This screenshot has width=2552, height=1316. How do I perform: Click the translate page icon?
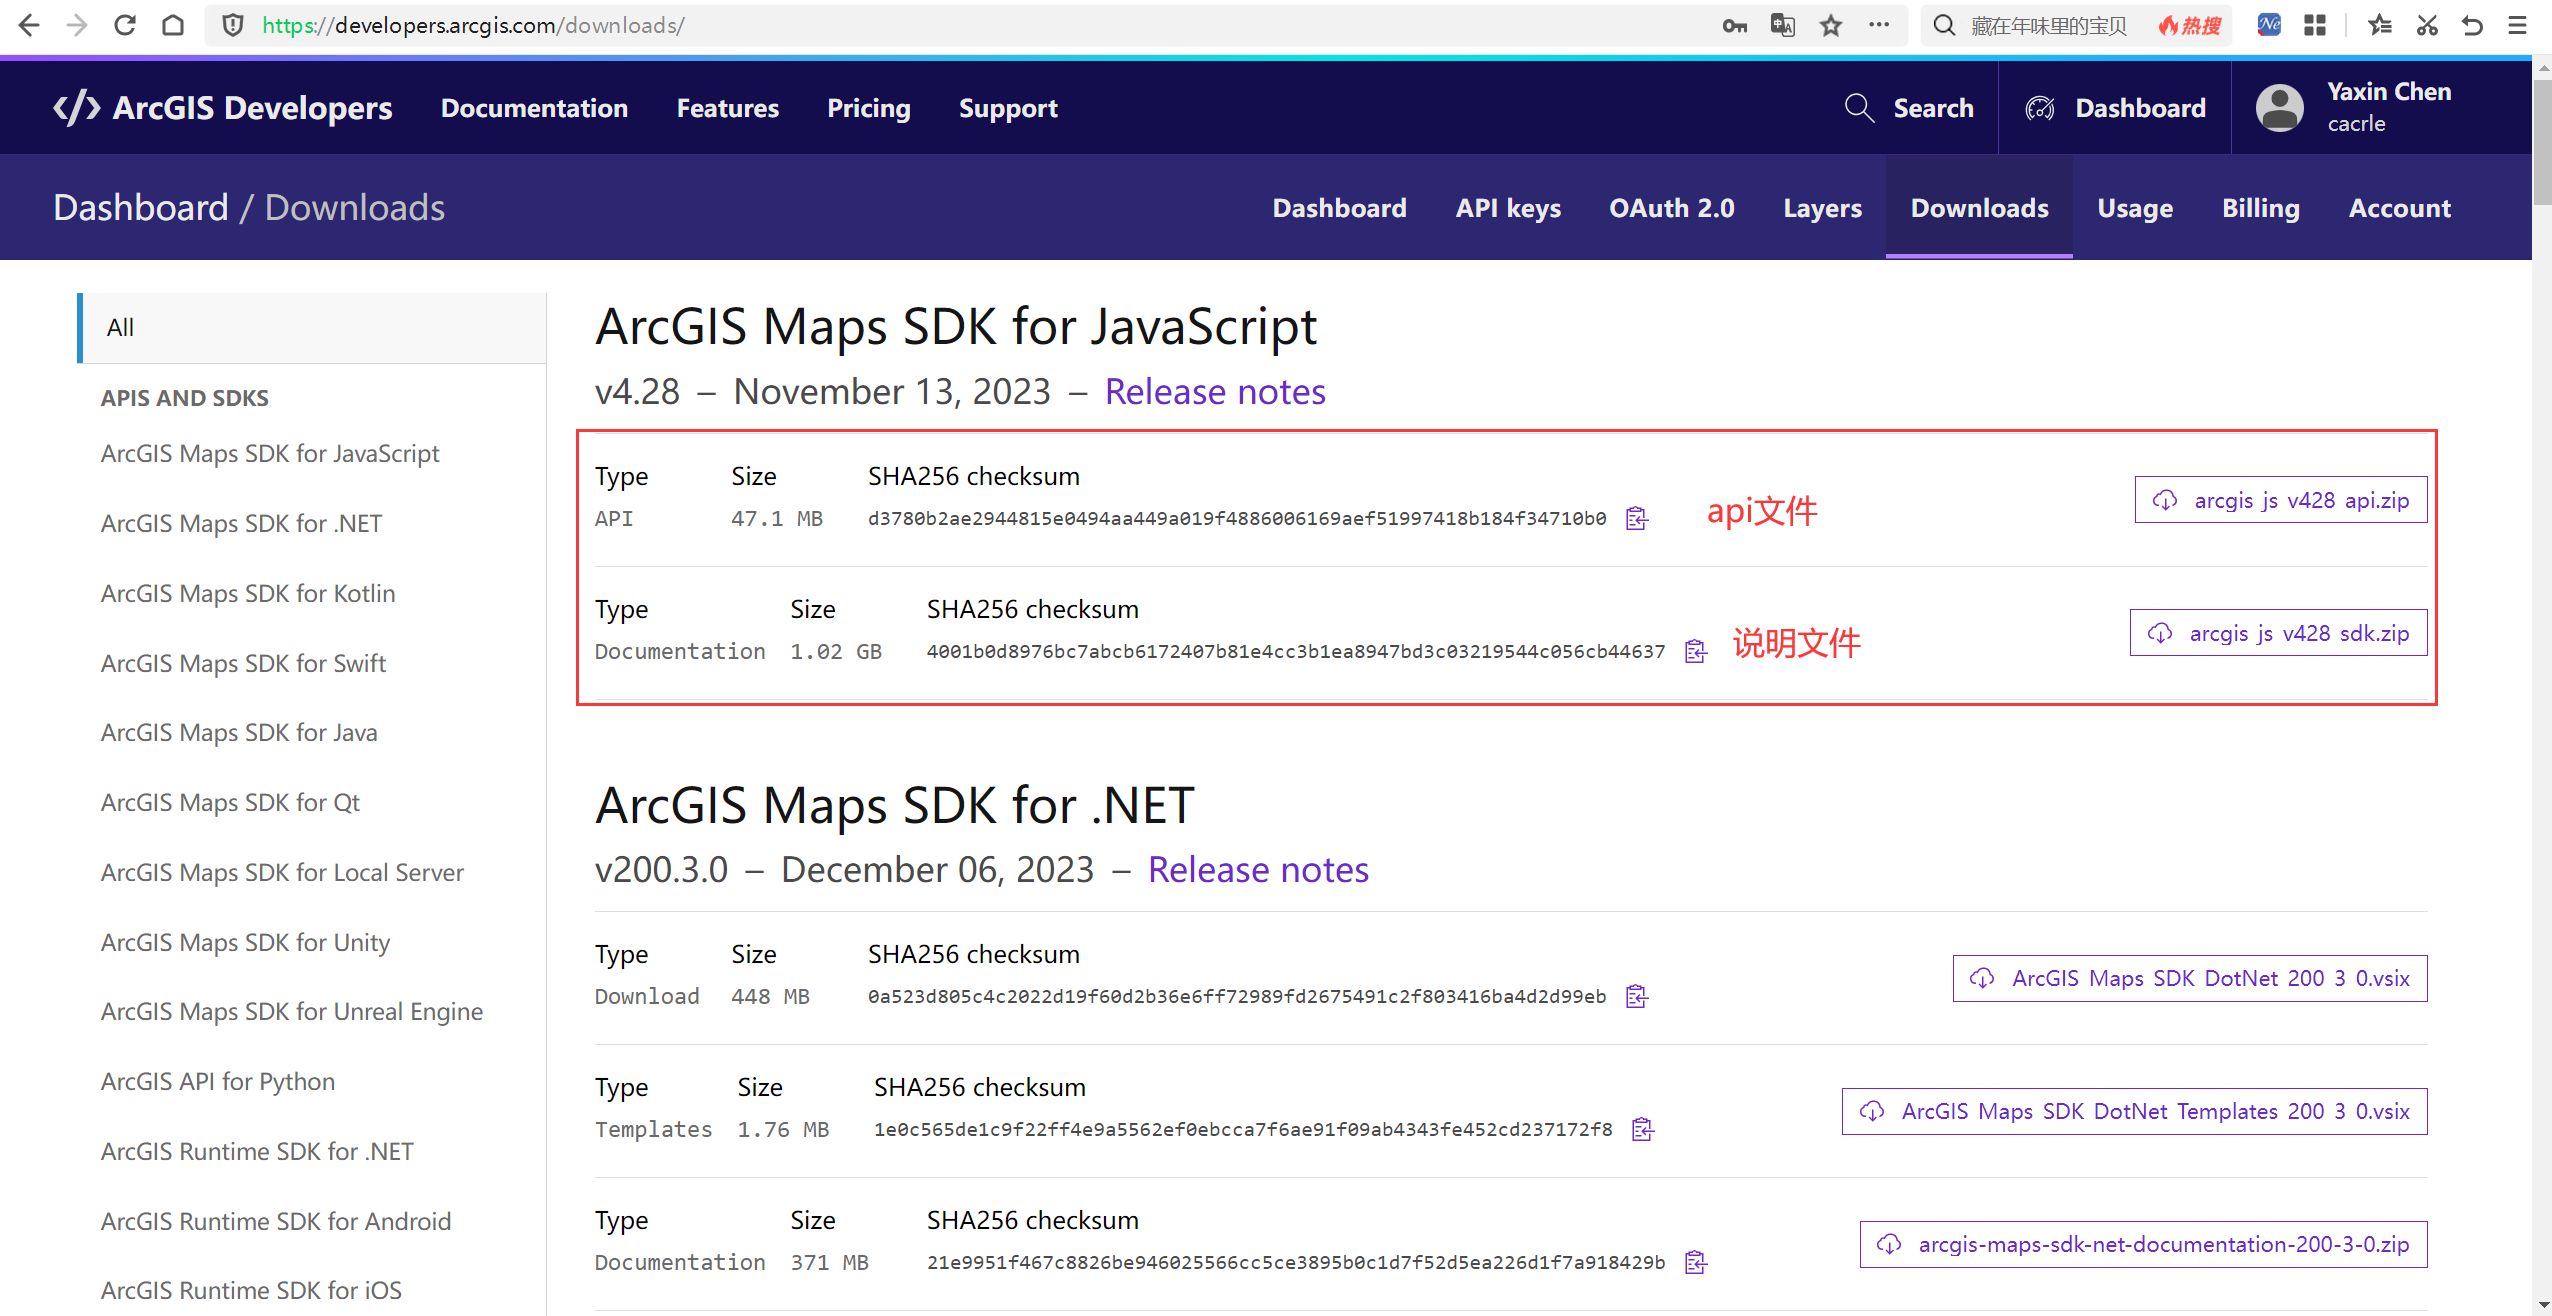(1783, 25)
